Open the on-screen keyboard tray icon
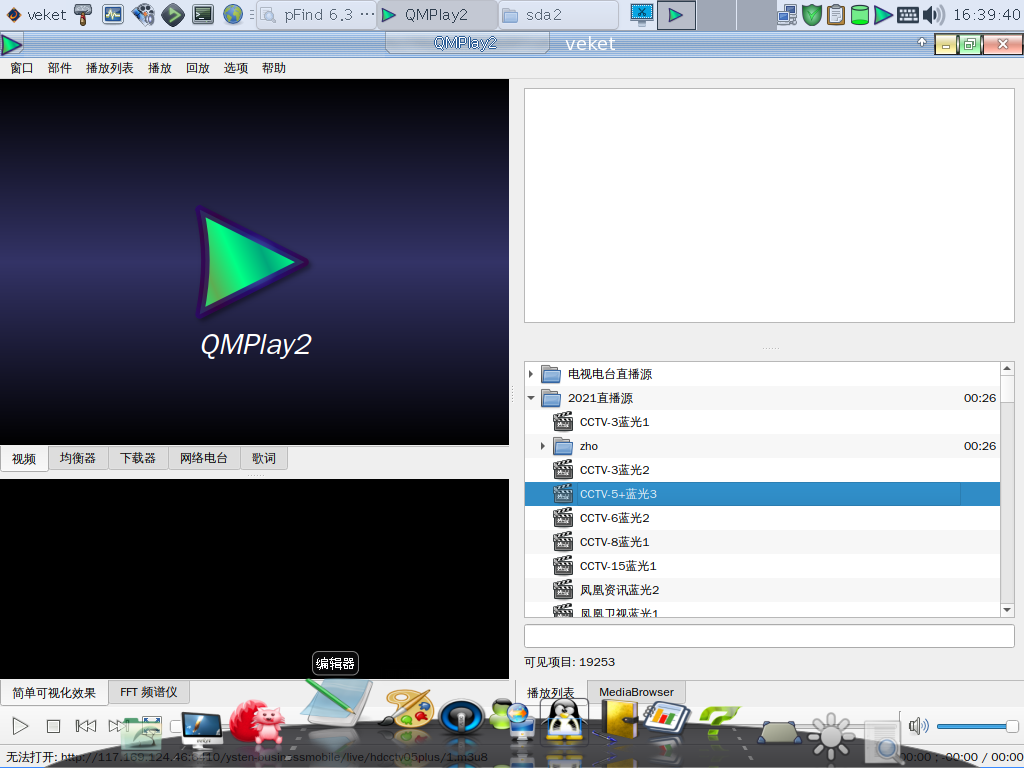Image resolution: width=1024 pixels, height=768 pixels. [908, 14]
